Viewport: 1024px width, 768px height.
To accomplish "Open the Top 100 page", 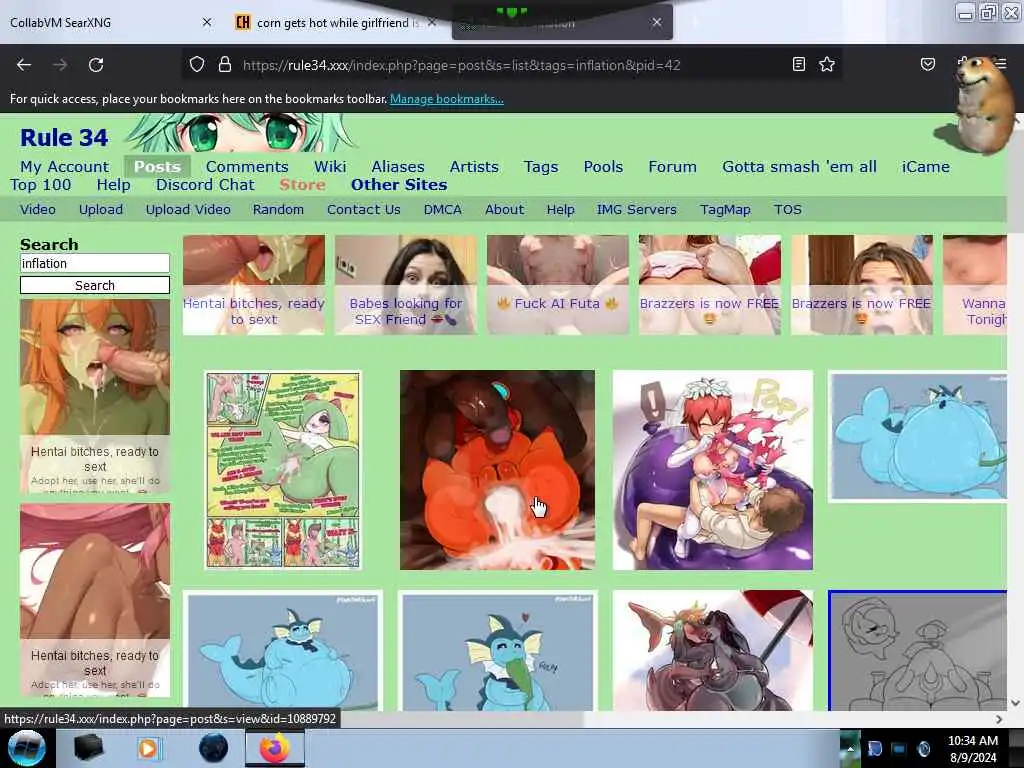I will [x=40, y=185].
